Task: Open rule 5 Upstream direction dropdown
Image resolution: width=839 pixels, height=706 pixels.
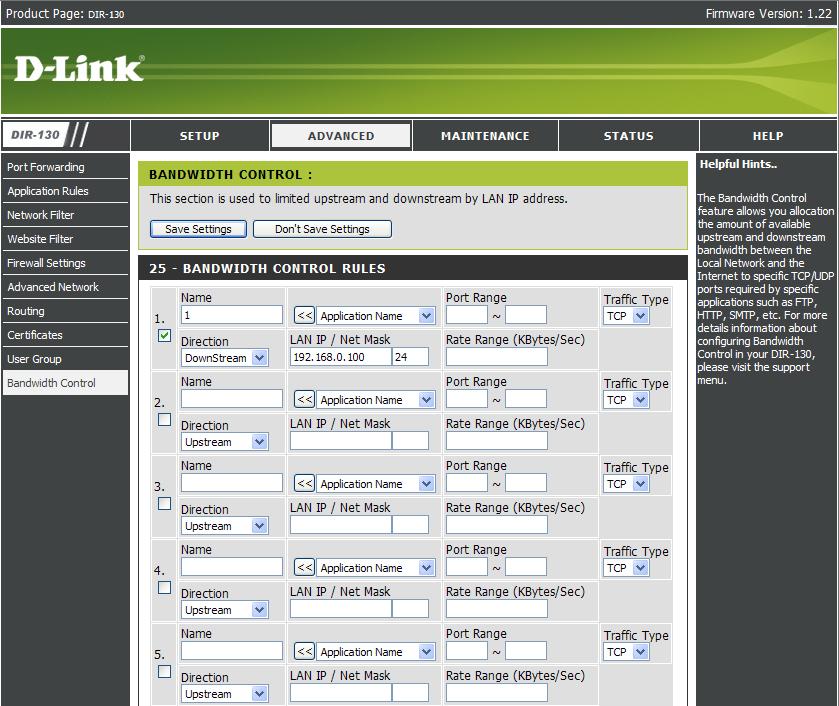Action: pyautogui.click(x=225, y=694)
